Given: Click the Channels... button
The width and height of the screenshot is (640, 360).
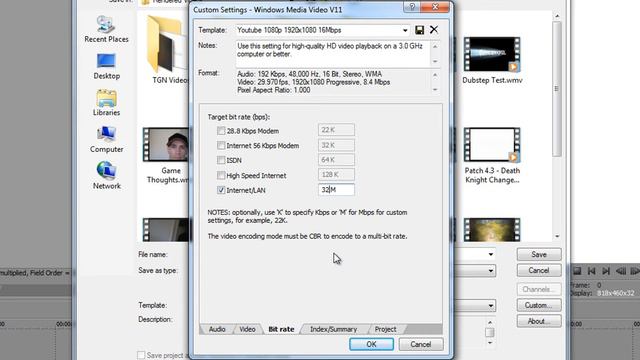Looking at the screenshot, I should coord(539,289).
